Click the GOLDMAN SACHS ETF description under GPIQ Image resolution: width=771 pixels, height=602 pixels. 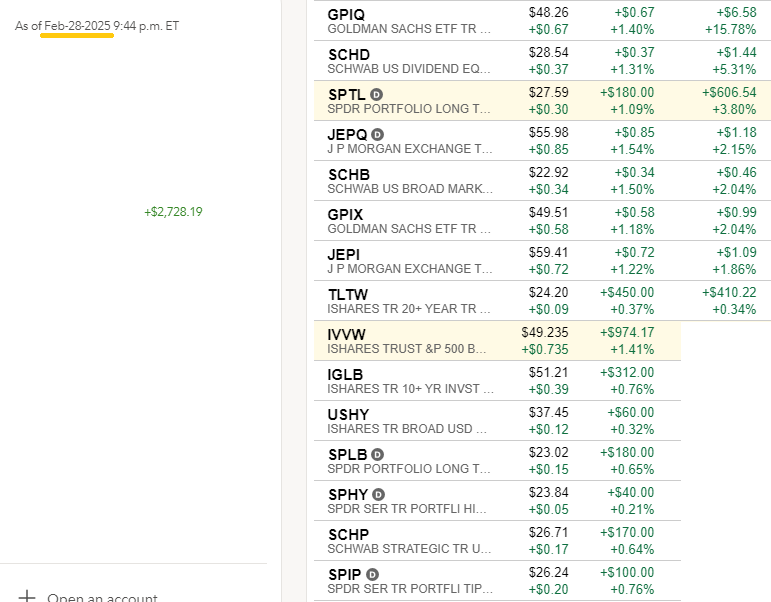(x=409, y=29)
